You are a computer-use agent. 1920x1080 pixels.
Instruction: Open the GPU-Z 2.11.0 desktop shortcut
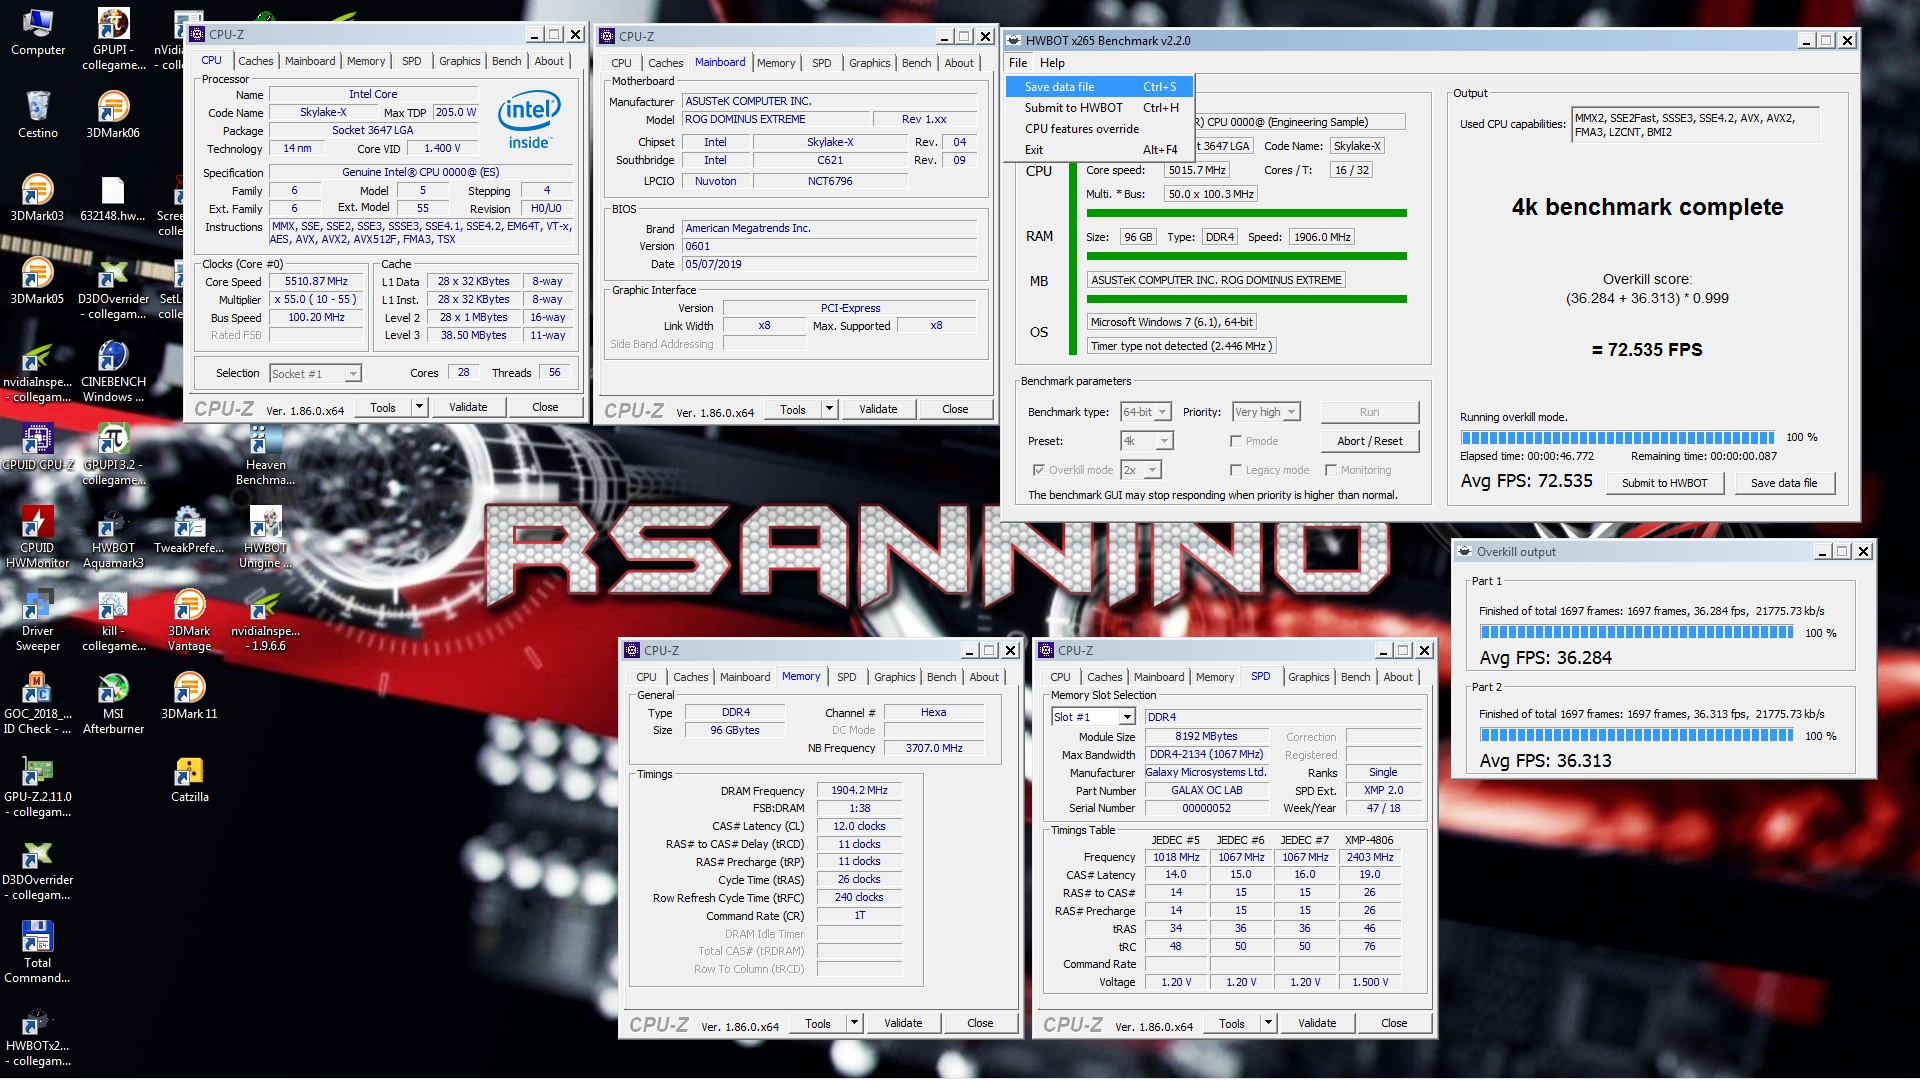(37, 787)
